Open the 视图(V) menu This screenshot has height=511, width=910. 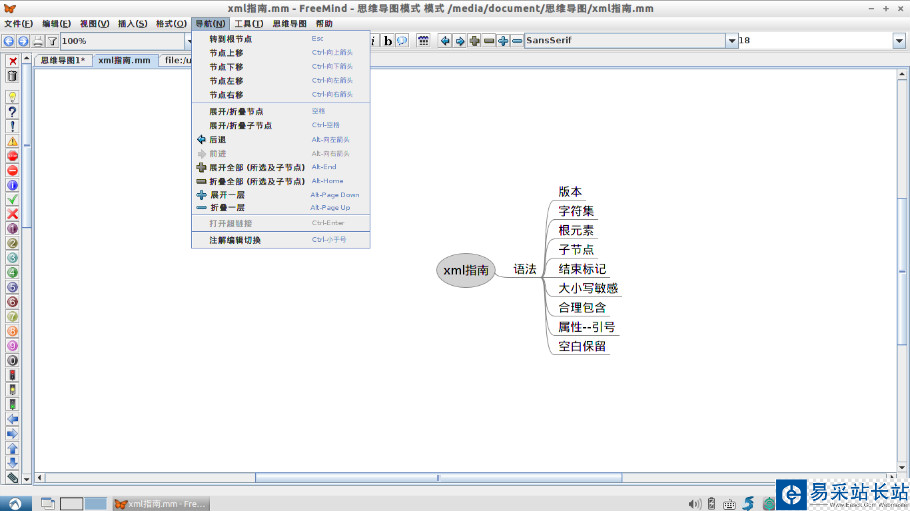coord(95,24)
